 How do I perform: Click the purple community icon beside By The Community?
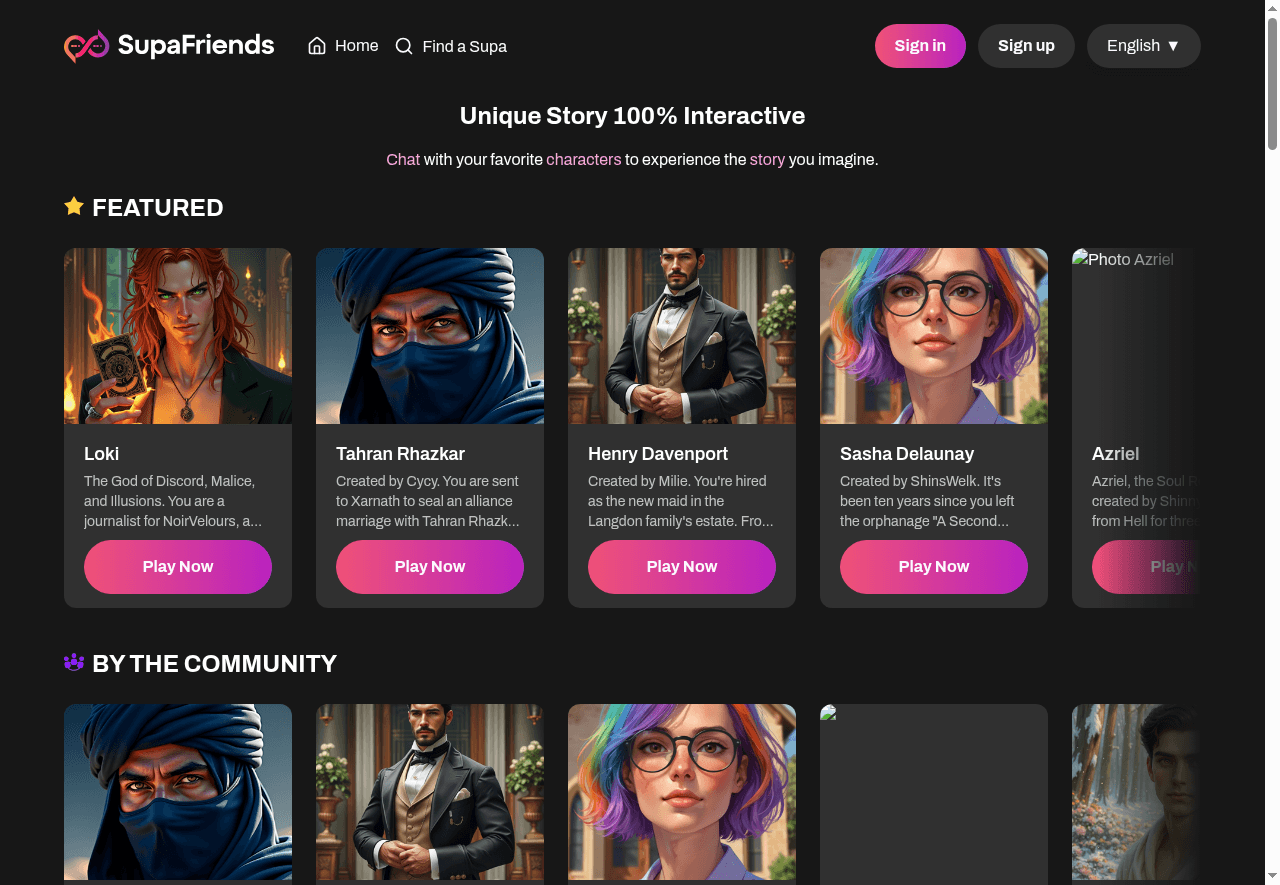point(74,662)
